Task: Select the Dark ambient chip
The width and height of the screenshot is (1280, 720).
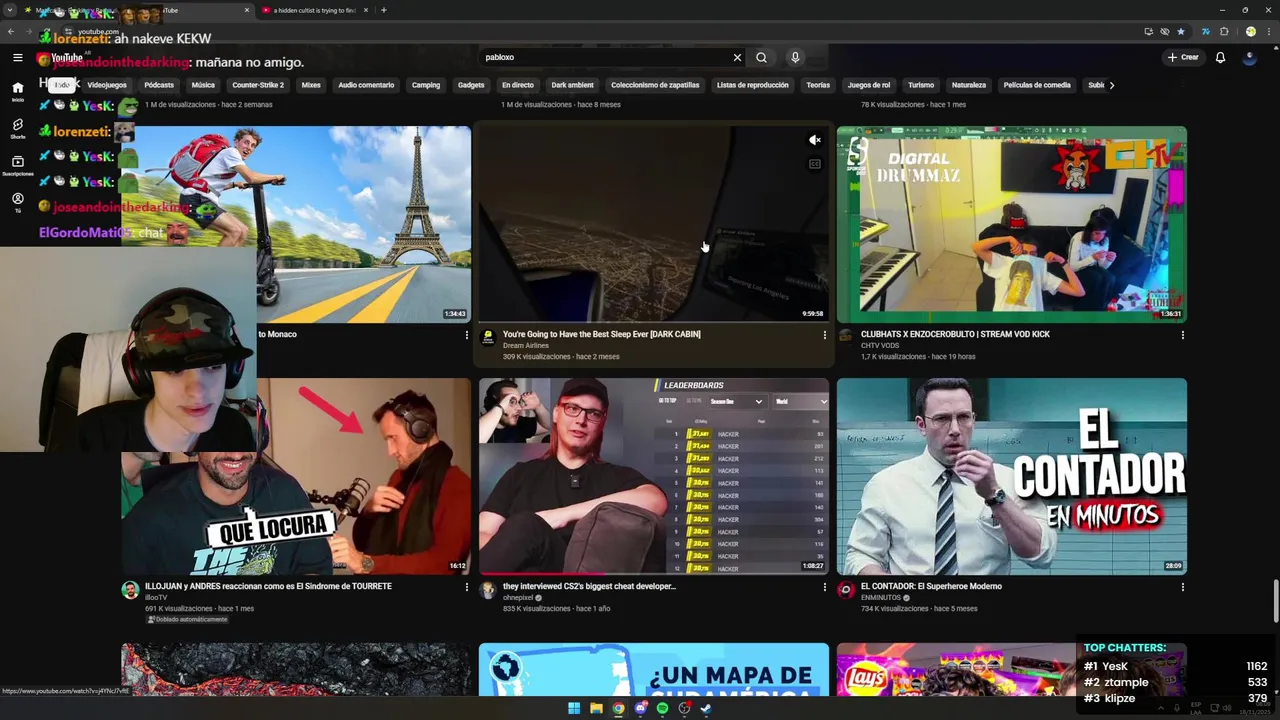Action: 572,85
